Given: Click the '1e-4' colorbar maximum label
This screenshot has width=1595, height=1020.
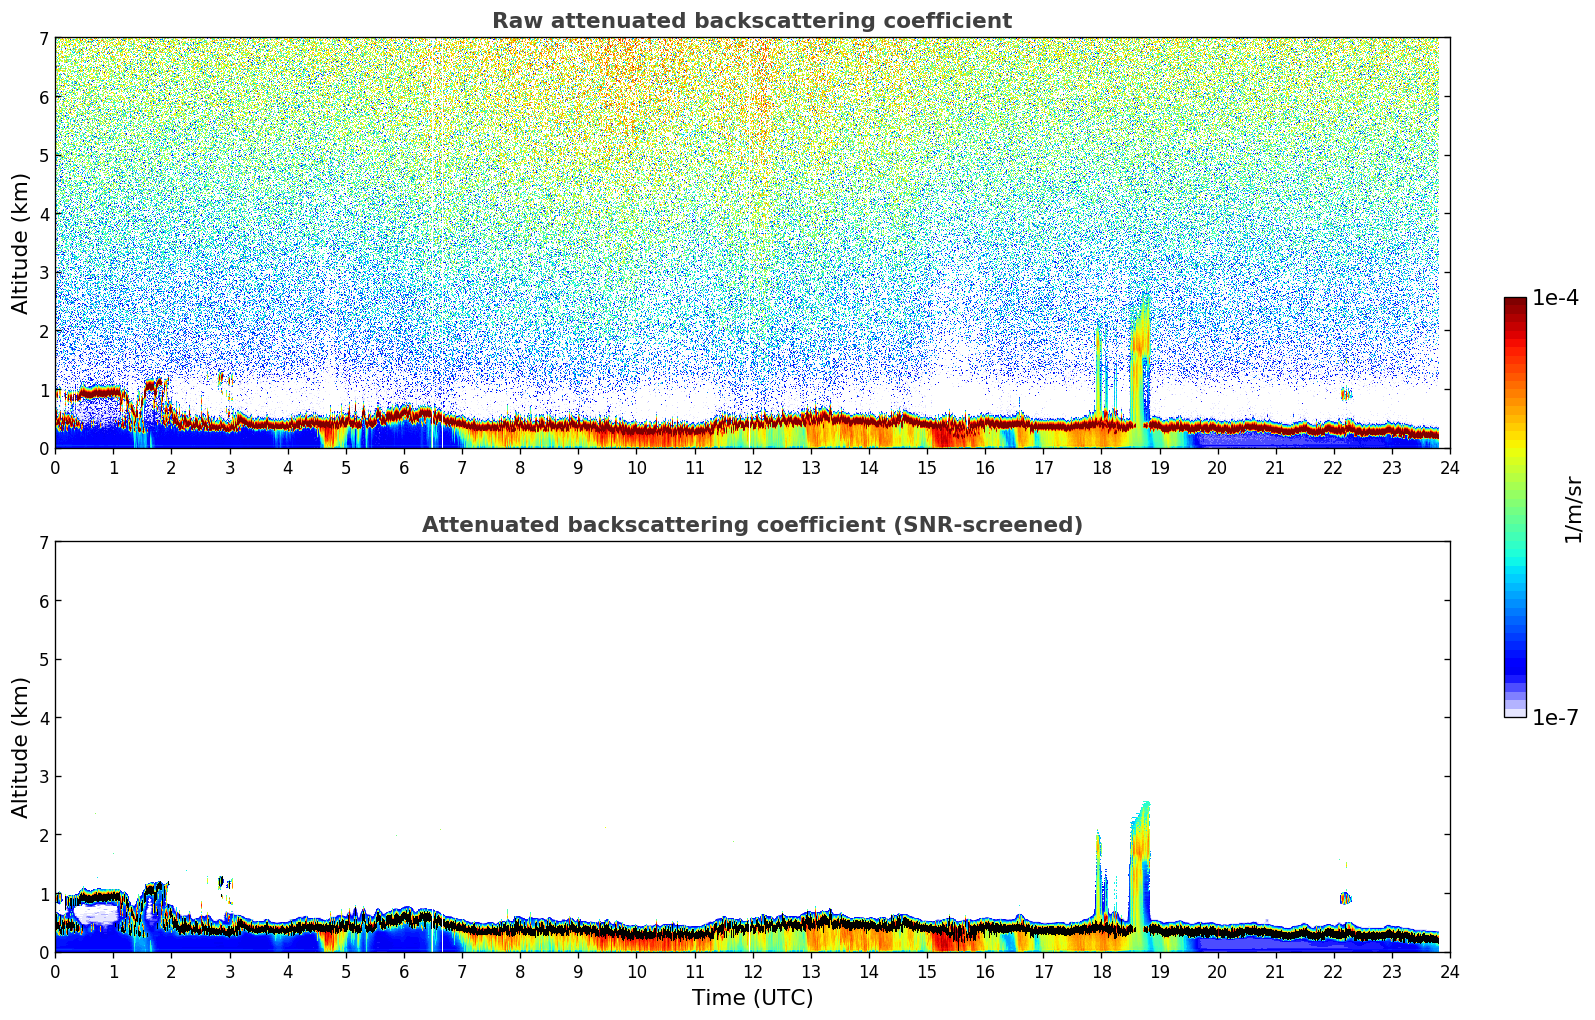Looking at the screenshot, I should click(x=1555, y=298).
